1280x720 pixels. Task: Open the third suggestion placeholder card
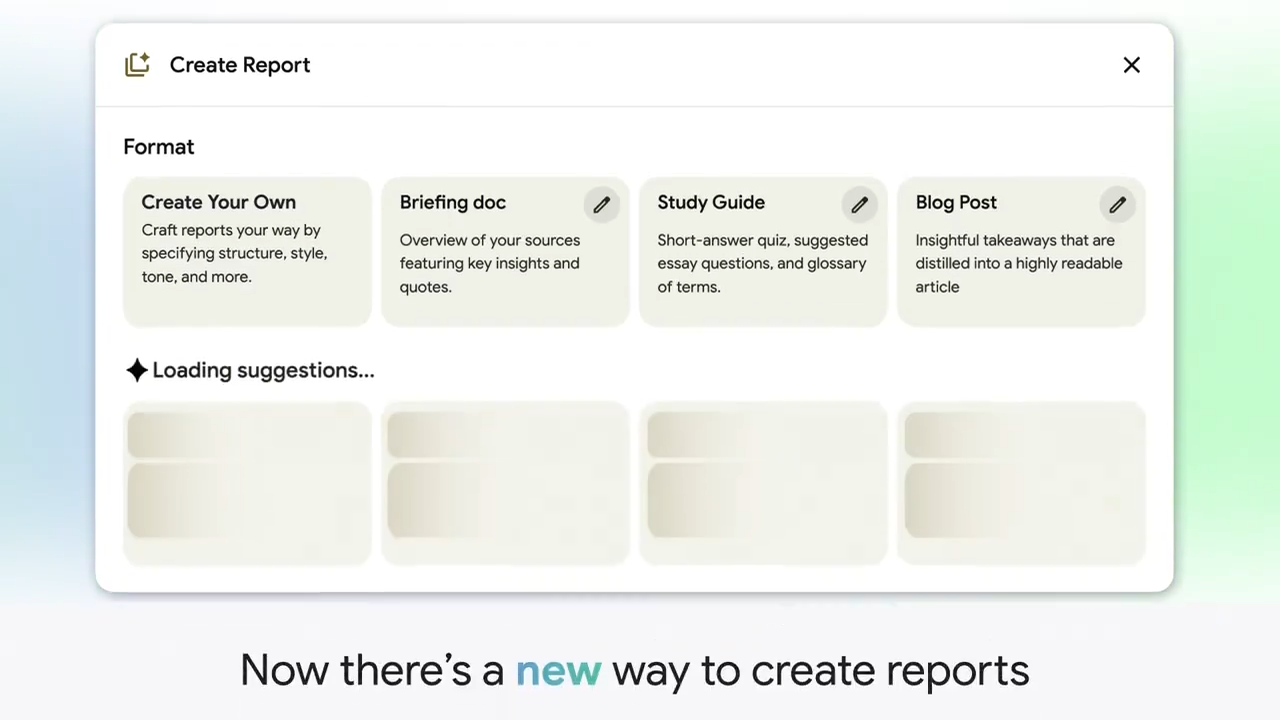(763, 482)
